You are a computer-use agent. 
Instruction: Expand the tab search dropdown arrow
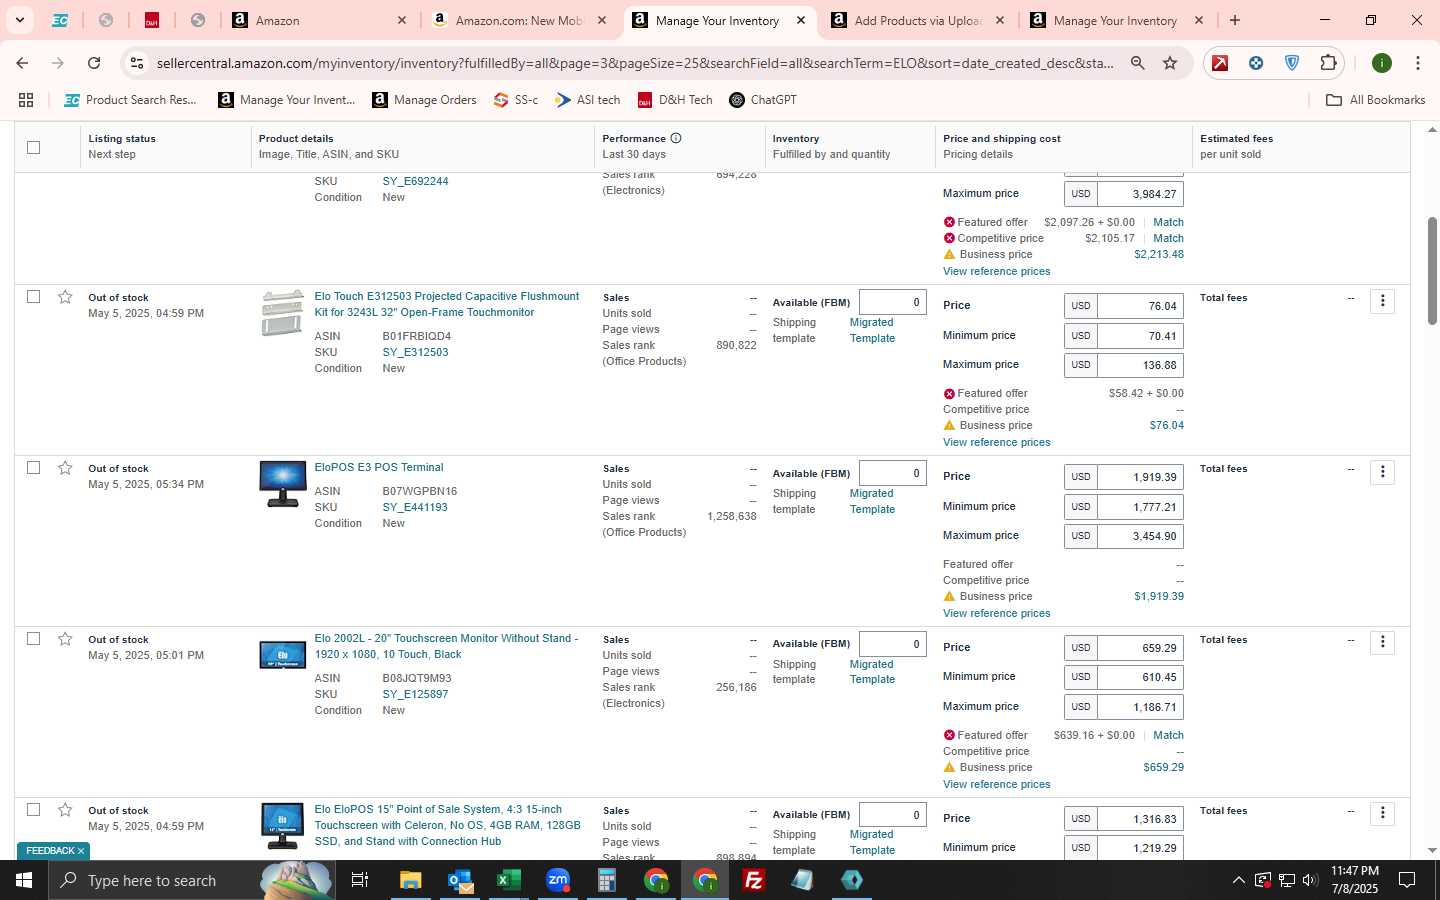[x=19, y=20]
